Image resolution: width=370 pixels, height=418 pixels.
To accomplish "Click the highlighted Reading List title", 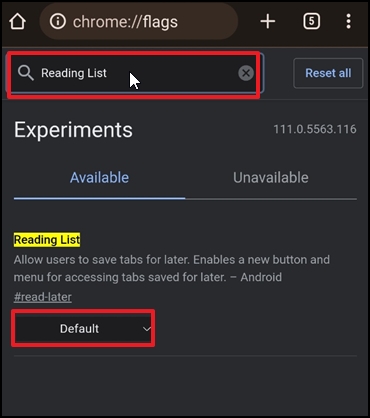I will pyautogui.click(x=47, y=240).
